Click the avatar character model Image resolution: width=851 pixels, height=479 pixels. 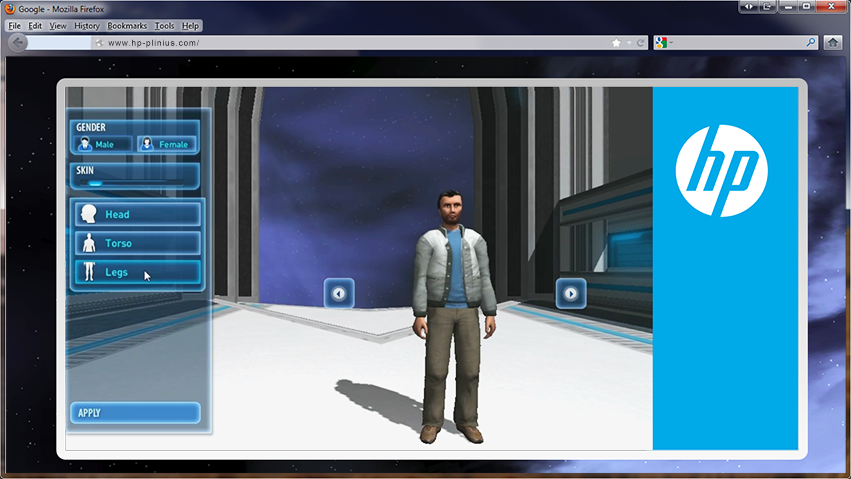pyautogui.click(x=454, y=317)
